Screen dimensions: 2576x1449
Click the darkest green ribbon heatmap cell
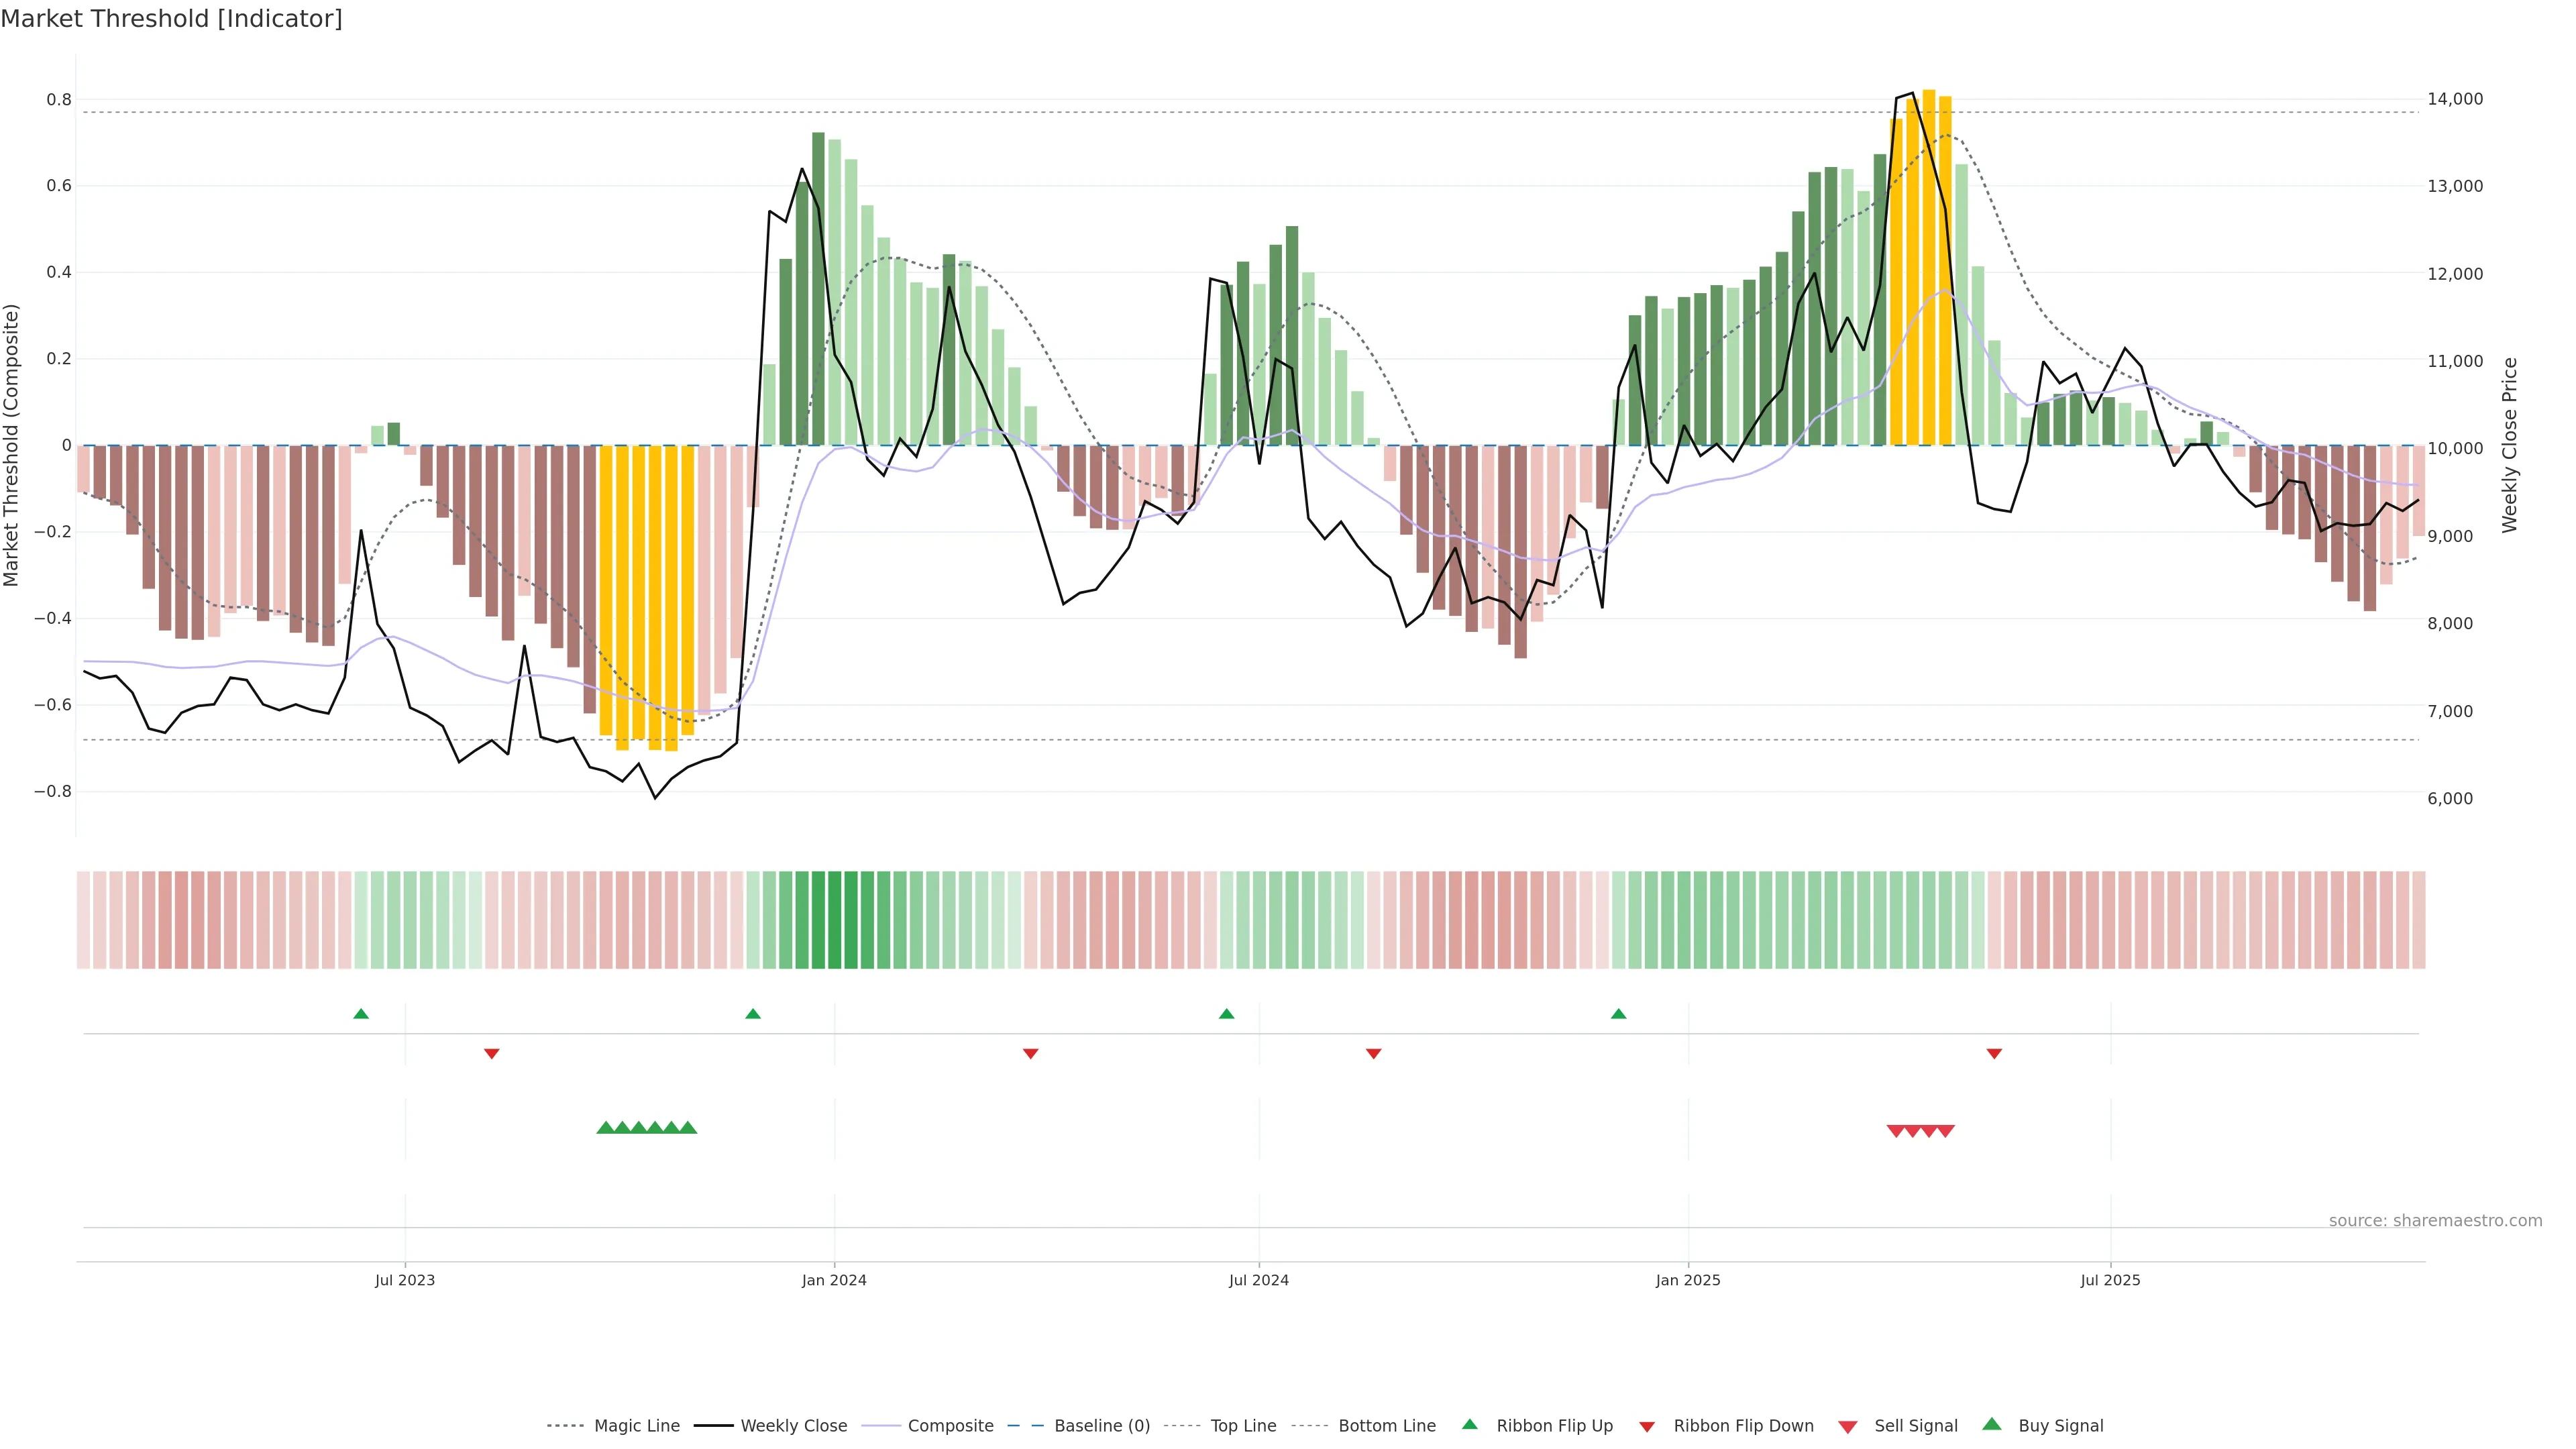click(835, 920)
